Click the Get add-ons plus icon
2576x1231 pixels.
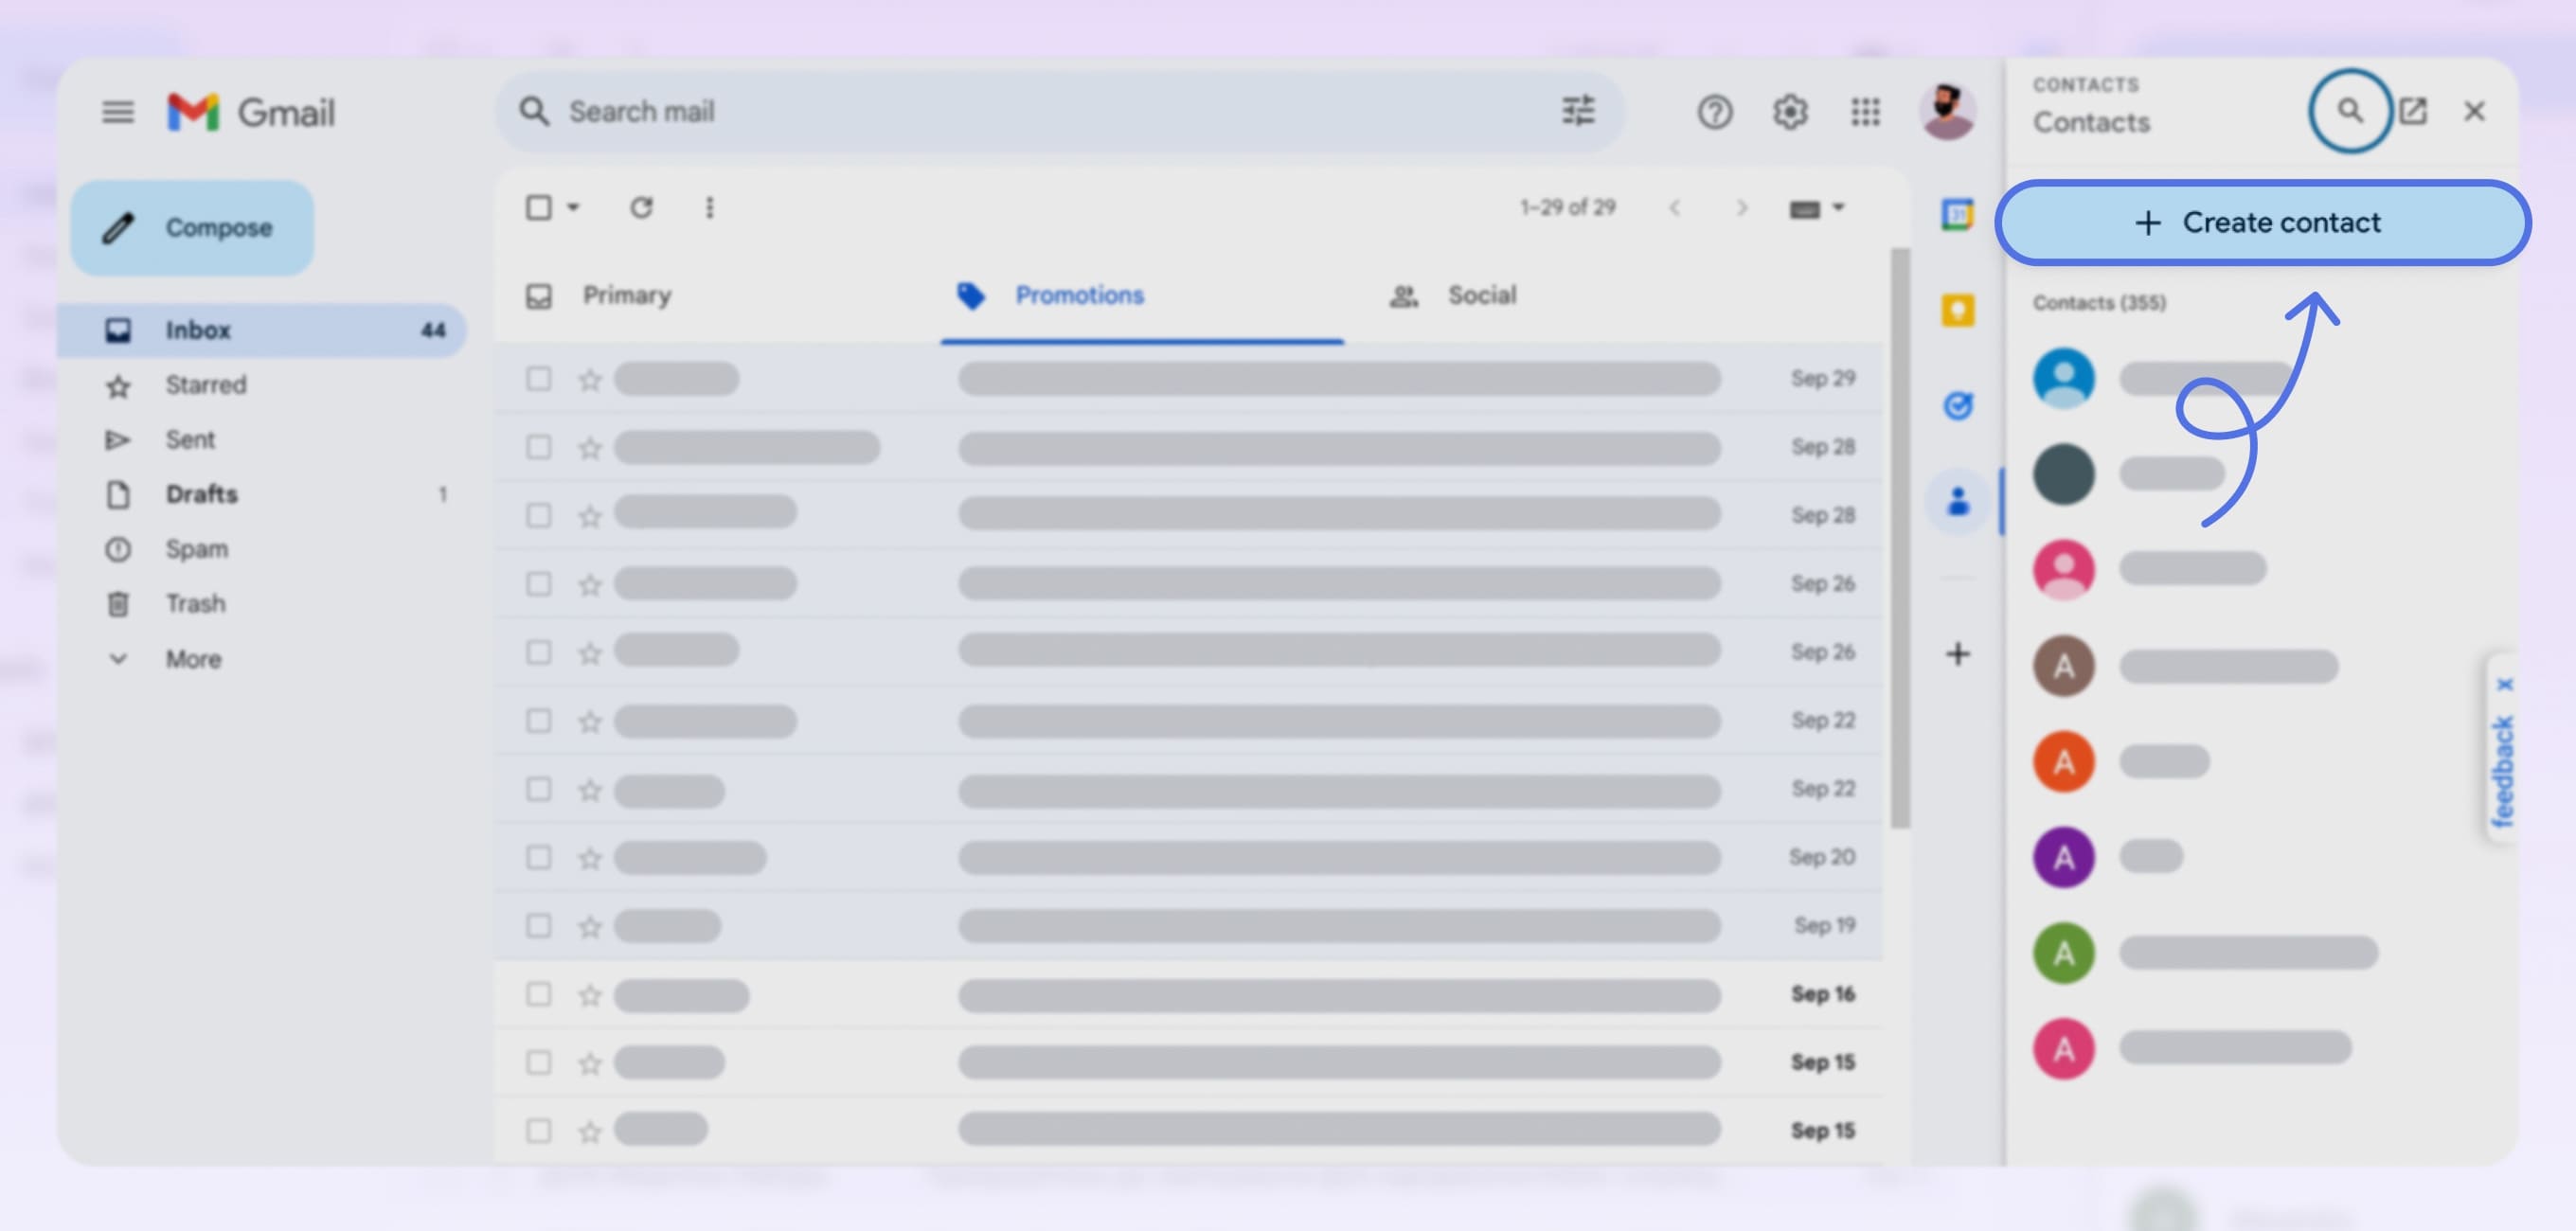tap(1957, 654)
